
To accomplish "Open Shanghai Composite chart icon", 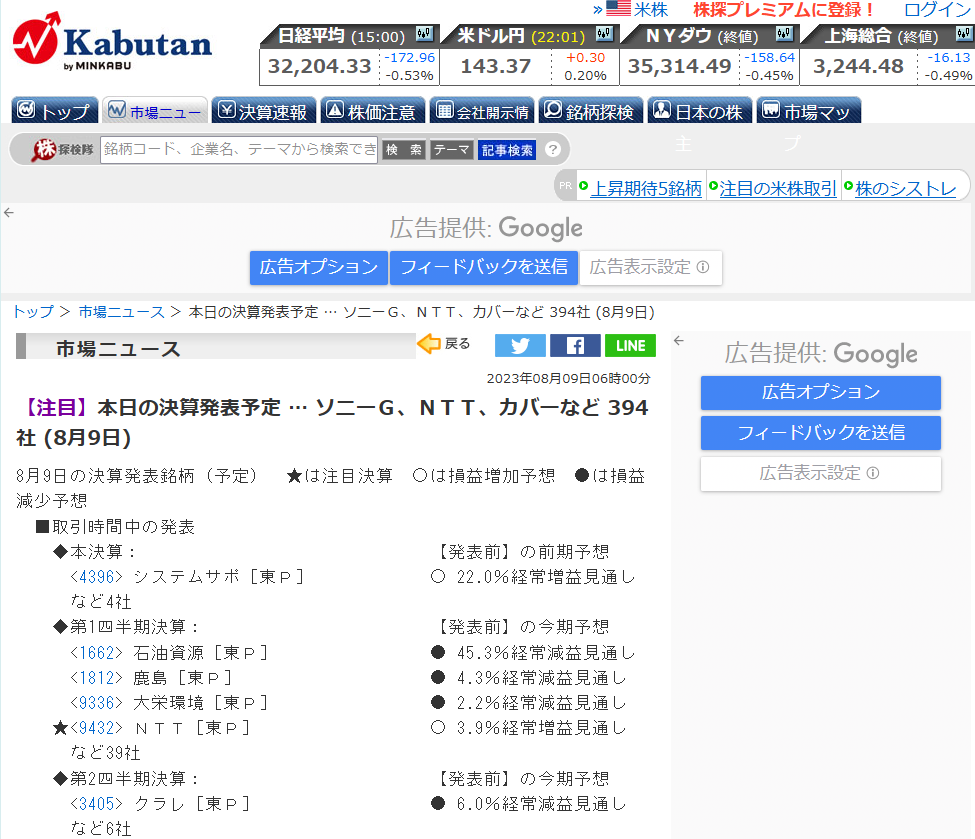I will [x=961, y=35].
